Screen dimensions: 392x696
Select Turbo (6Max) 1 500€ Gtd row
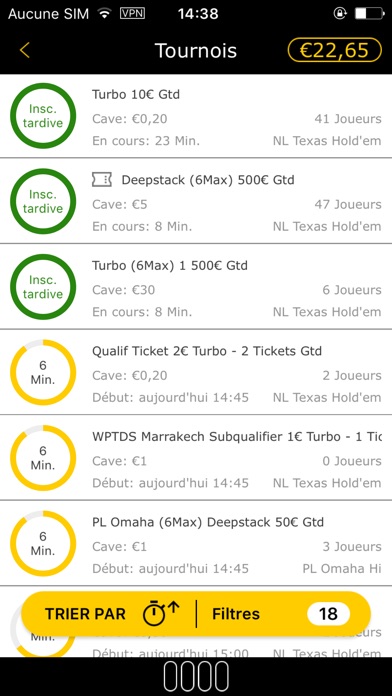coord(196,287)
